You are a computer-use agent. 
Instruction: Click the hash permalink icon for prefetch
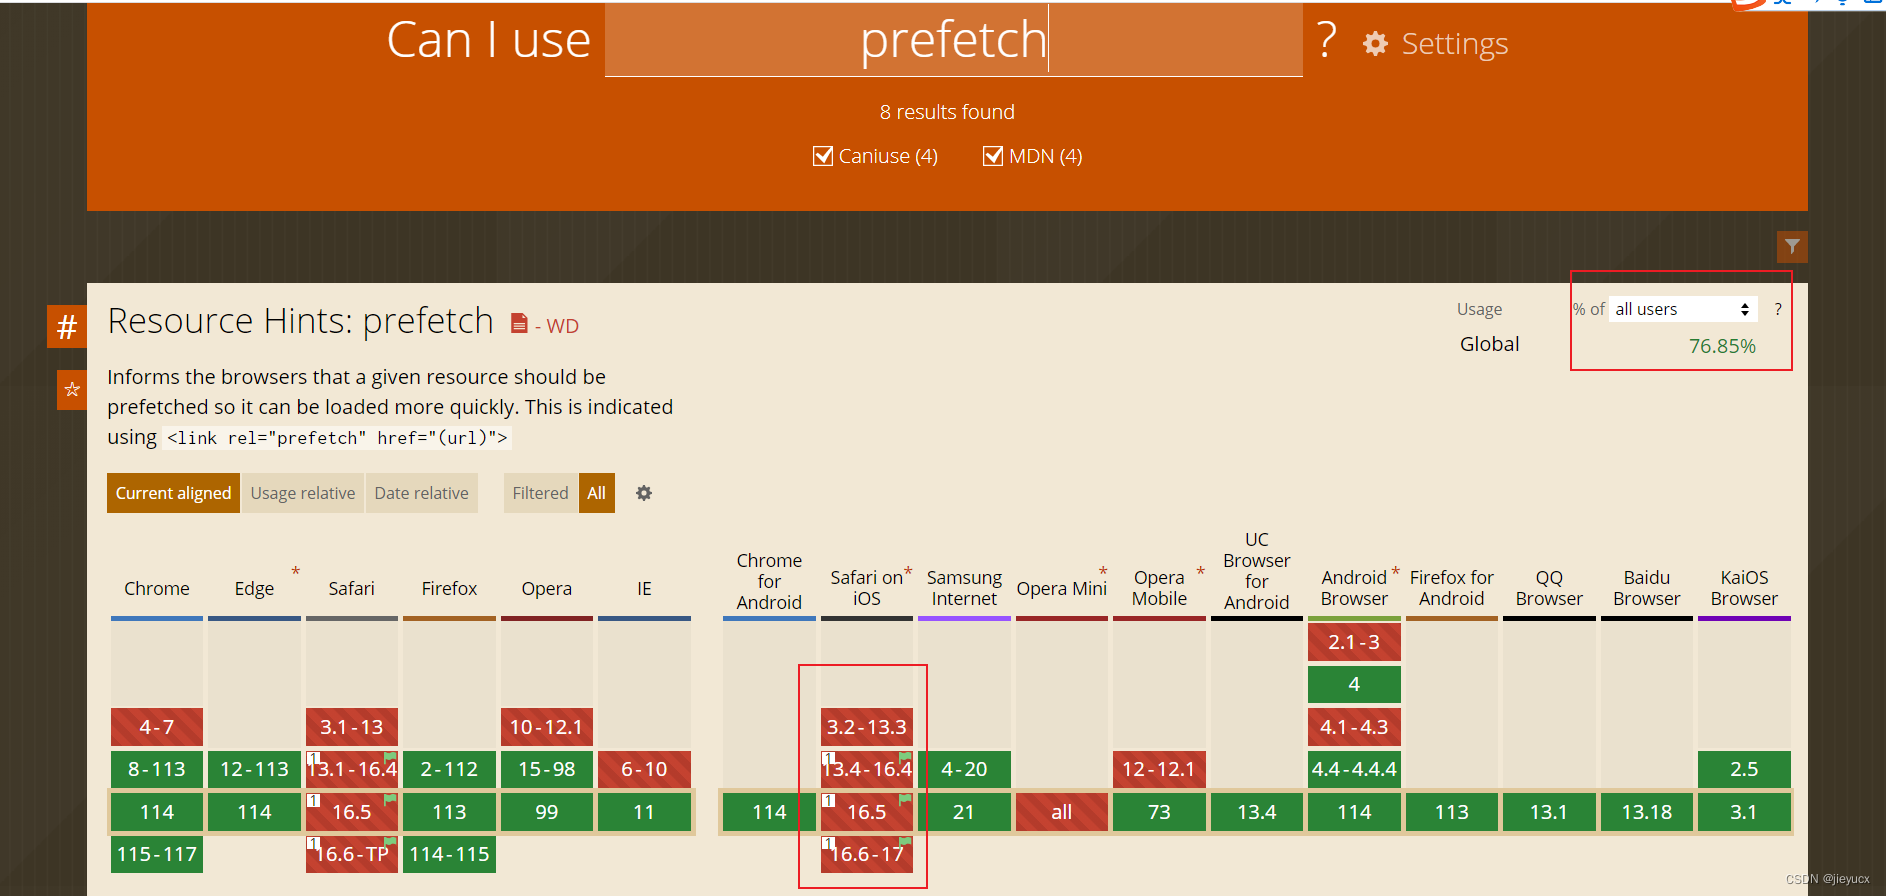[x=67, y=326]
